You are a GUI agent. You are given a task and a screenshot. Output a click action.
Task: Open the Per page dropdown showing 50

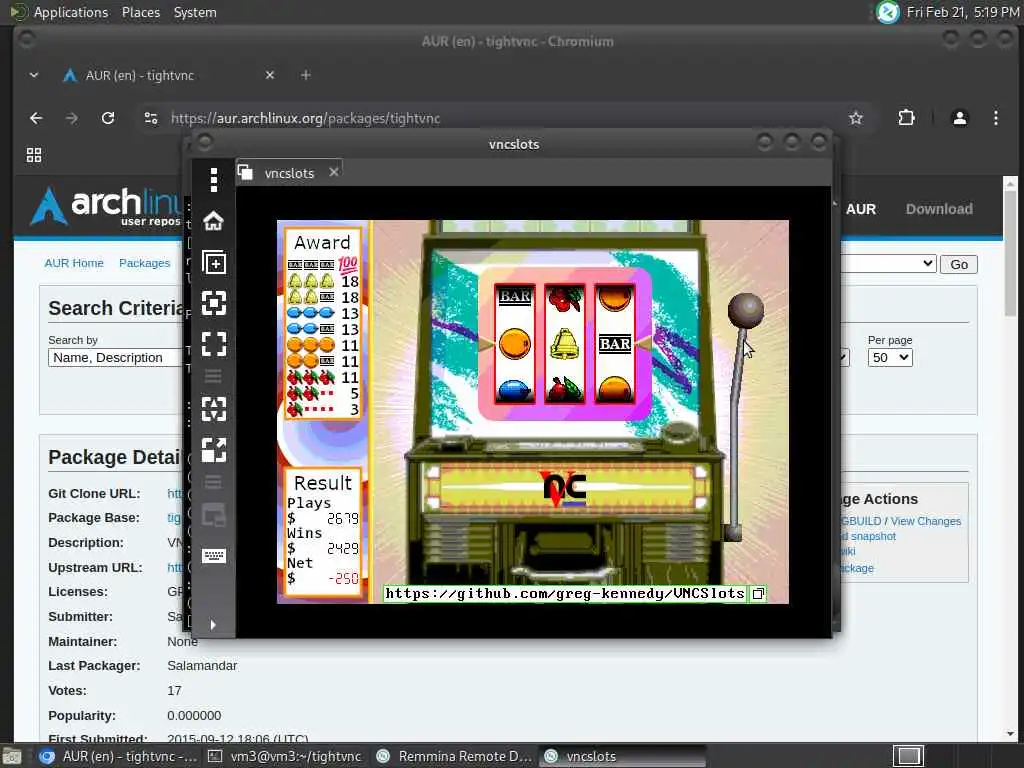pos(889,357)
